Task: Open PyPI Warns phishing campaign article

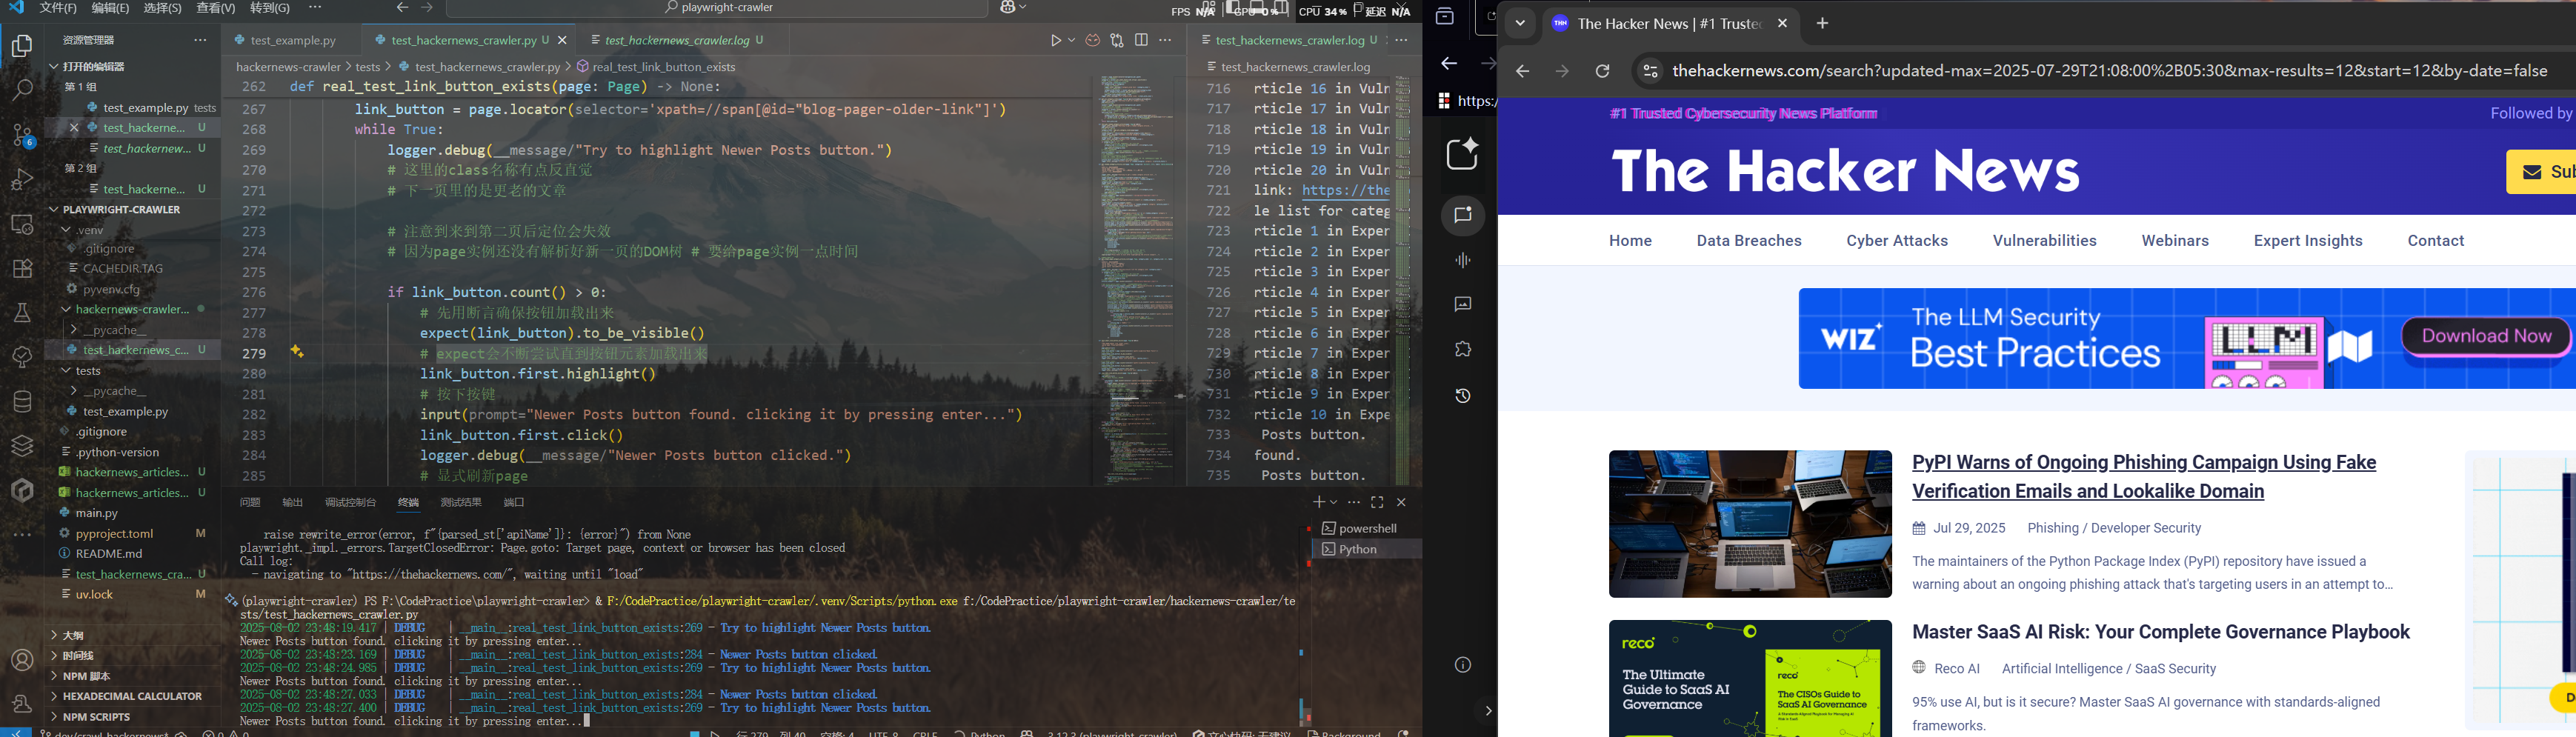Action: [2143, 477]
